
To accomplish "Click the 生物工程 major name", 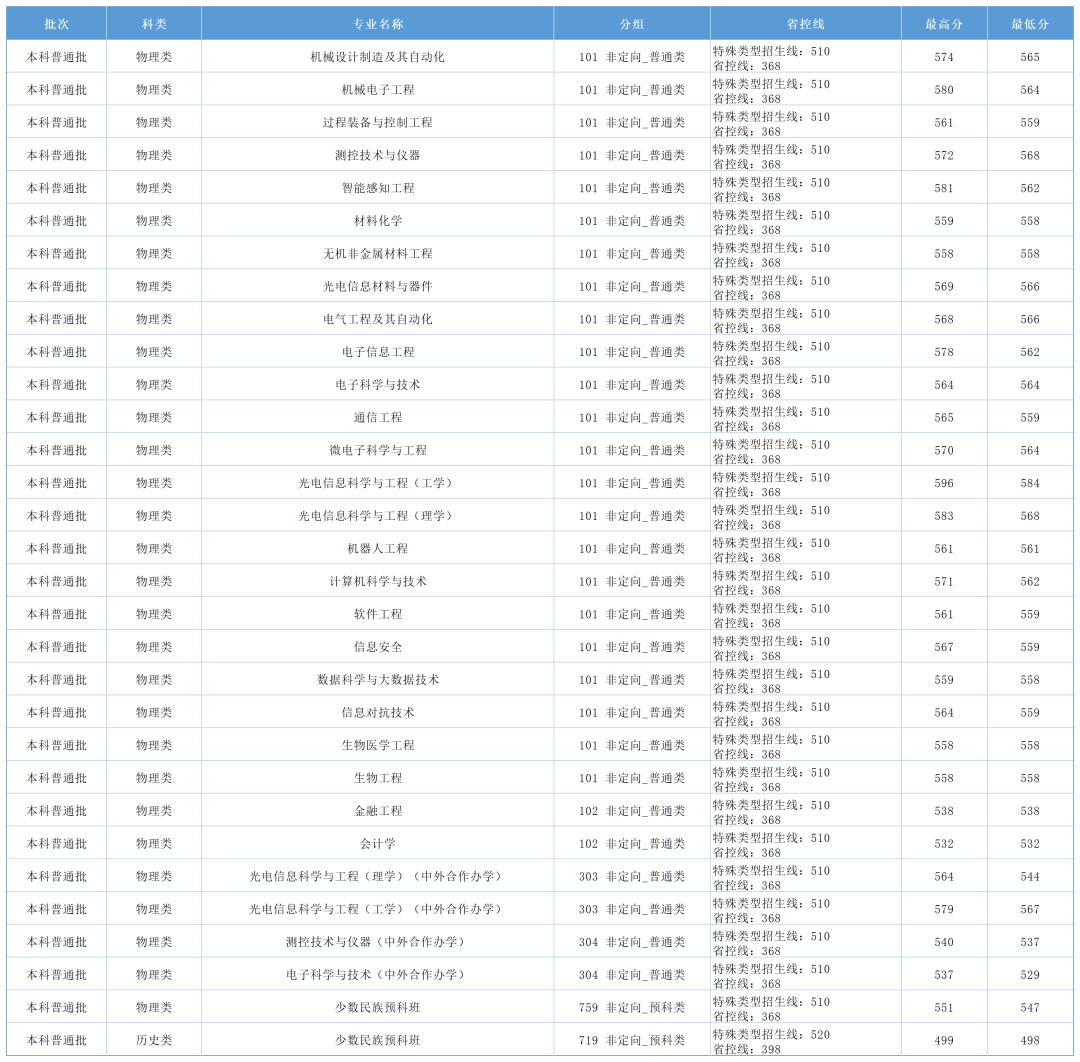I will coord(377,778).
